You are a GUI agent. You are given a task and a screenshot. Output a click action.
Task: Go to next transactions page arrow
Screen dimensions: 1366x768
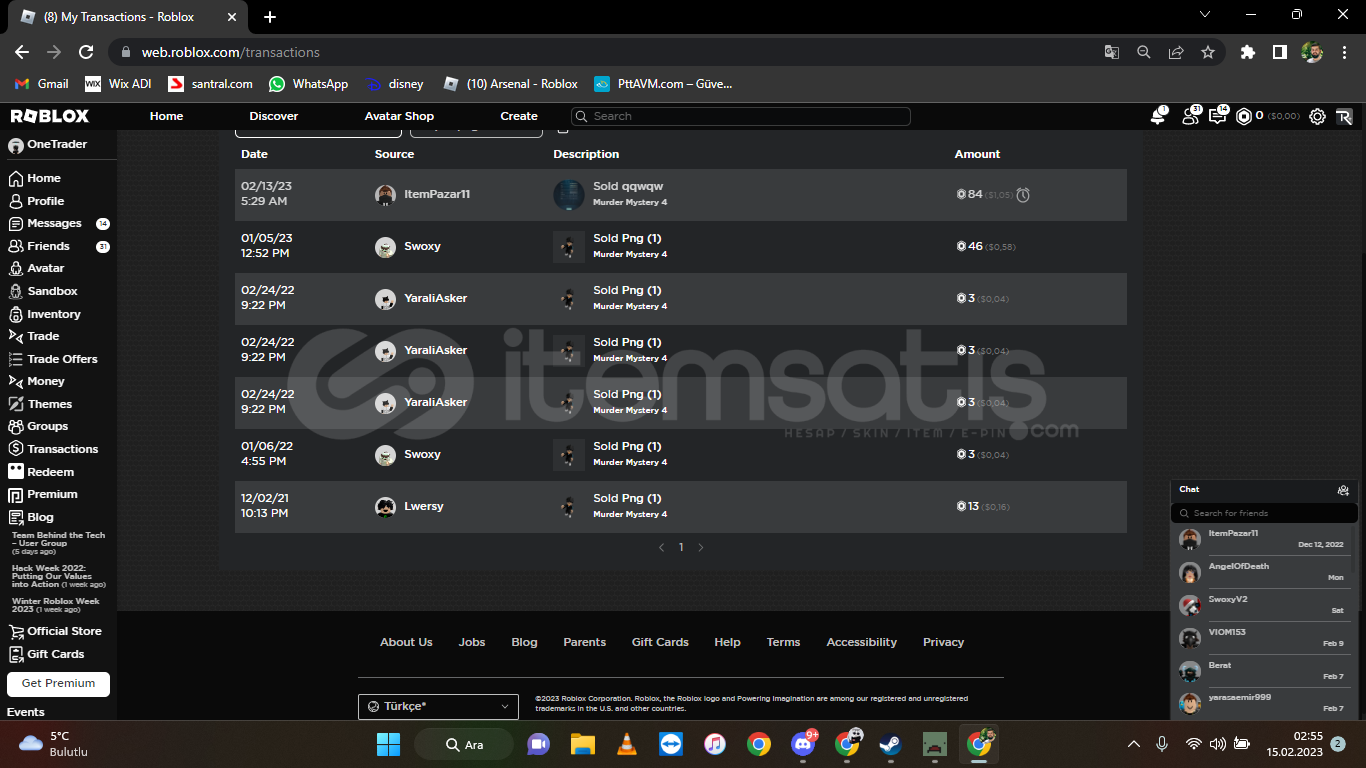[701, 547]
